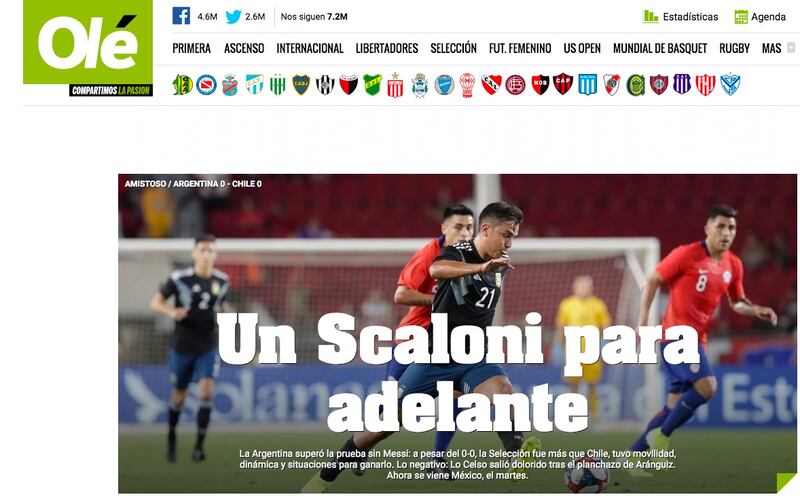Select the Patronato CAP crest
The width and height of the screenshot is (800, 499).
(563, 85)
